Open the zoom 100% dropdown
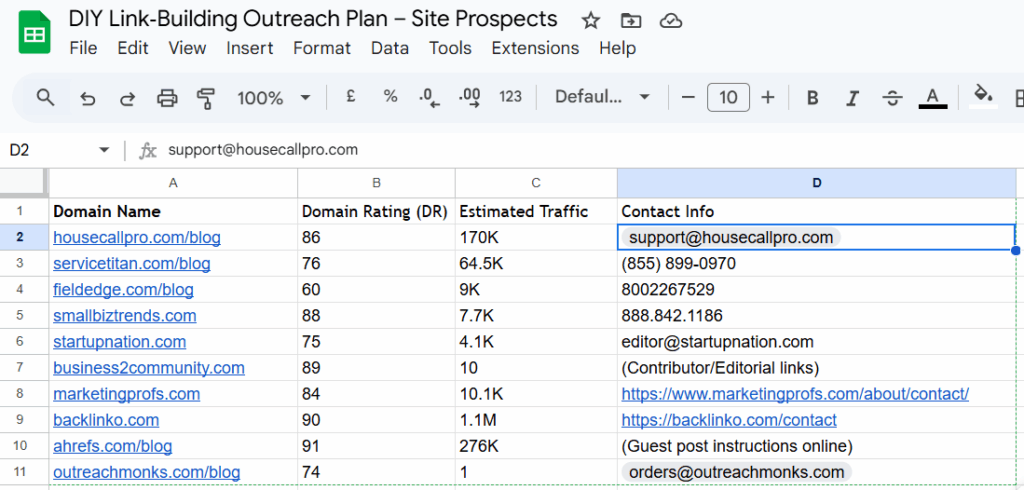 (273, 98)
